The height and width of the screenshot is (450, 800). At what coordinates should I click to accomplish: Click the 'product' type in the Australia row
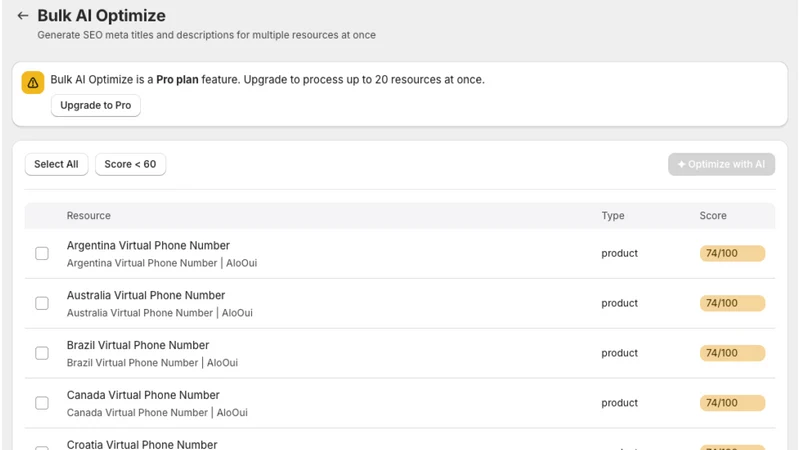[619, 304]
